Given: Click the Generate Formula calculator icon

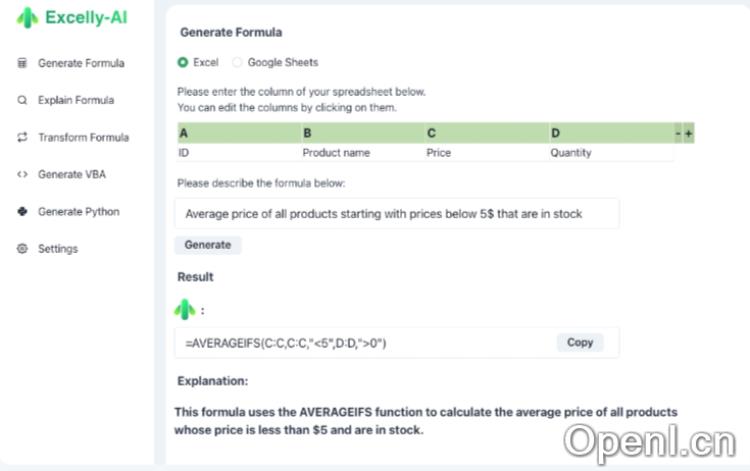Looking at the screenshot, I should [x=22, y=63].
